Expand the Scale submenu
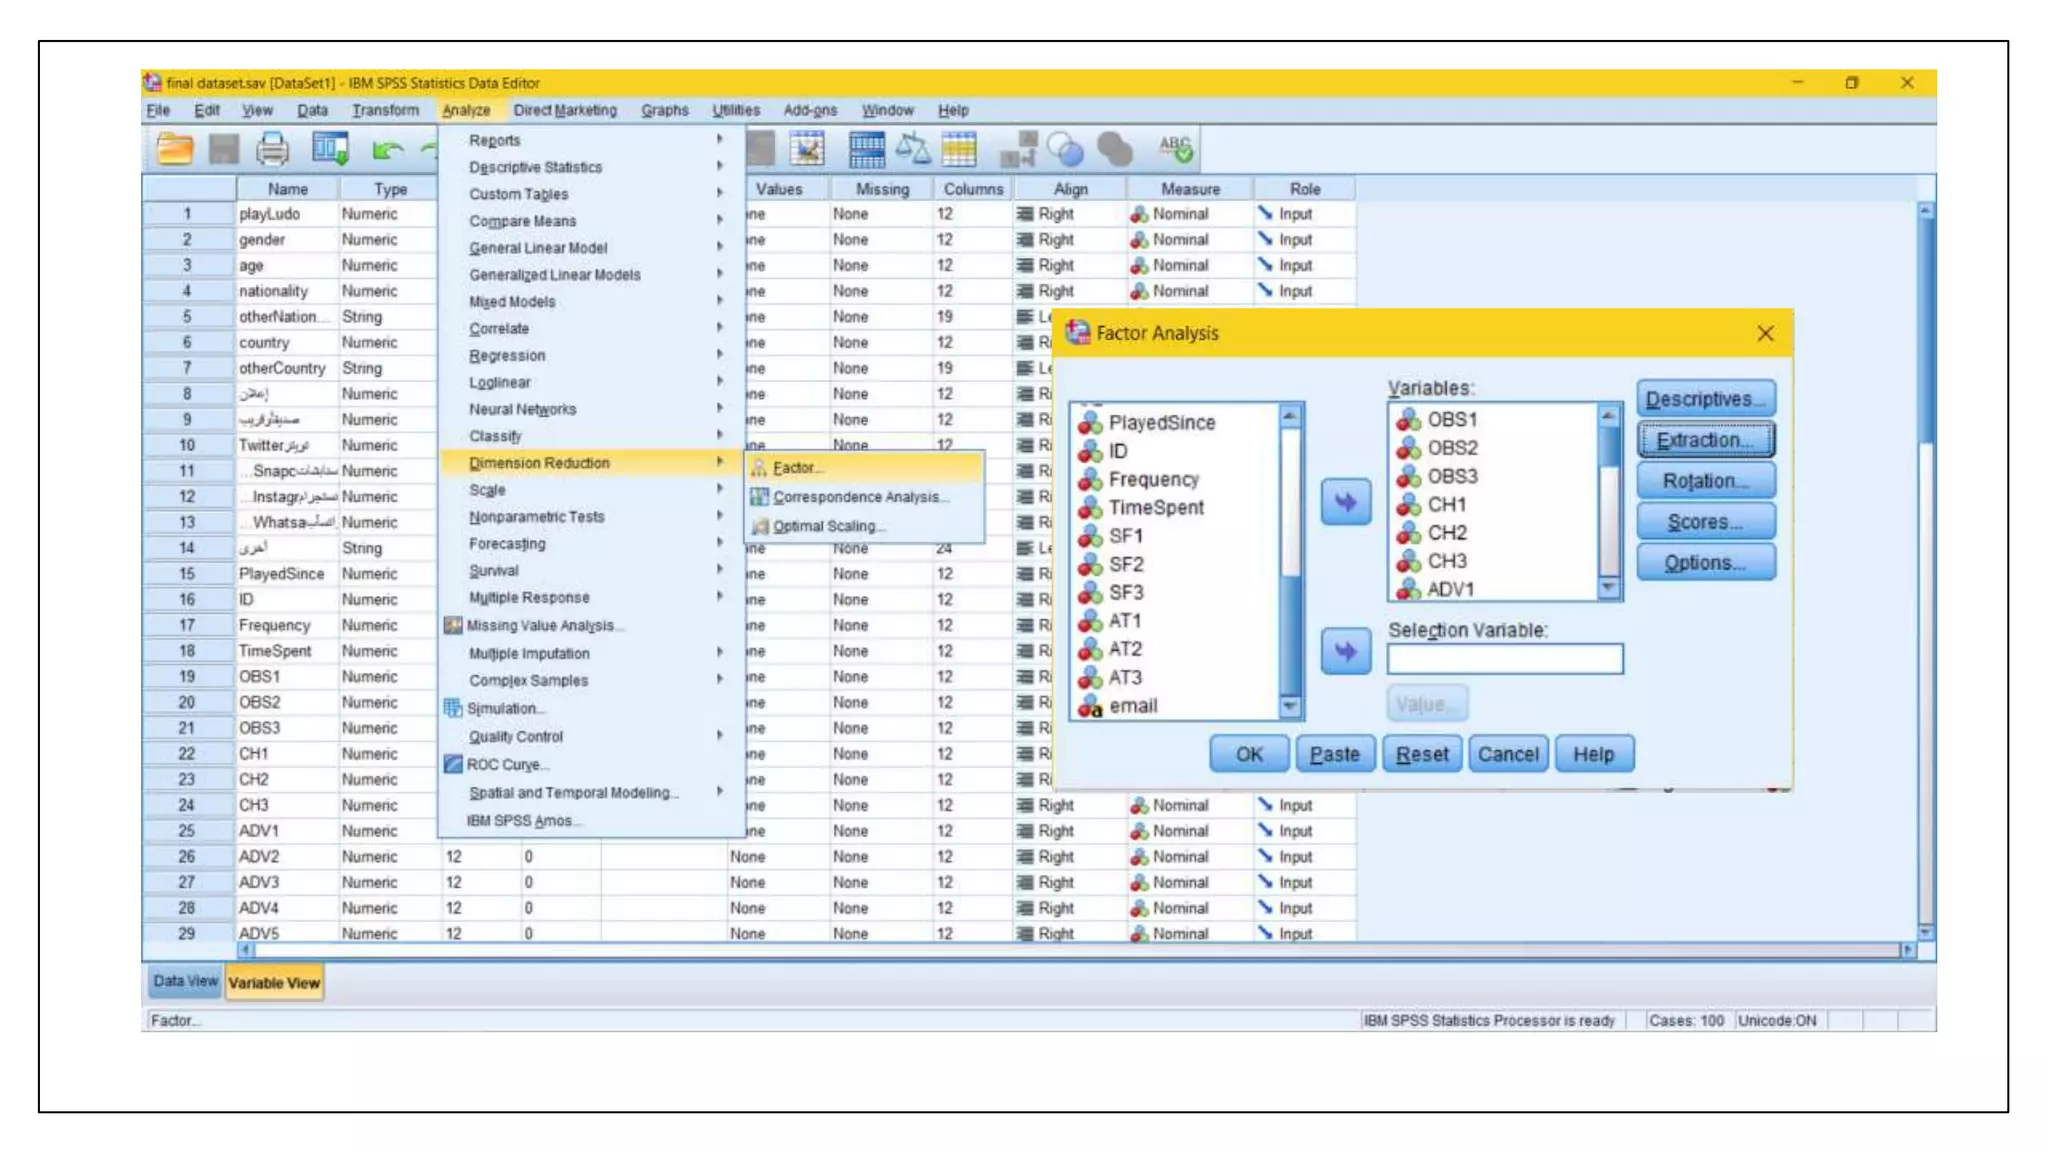The width and height of the screenshot is (2048, 1152). point(487,490)
